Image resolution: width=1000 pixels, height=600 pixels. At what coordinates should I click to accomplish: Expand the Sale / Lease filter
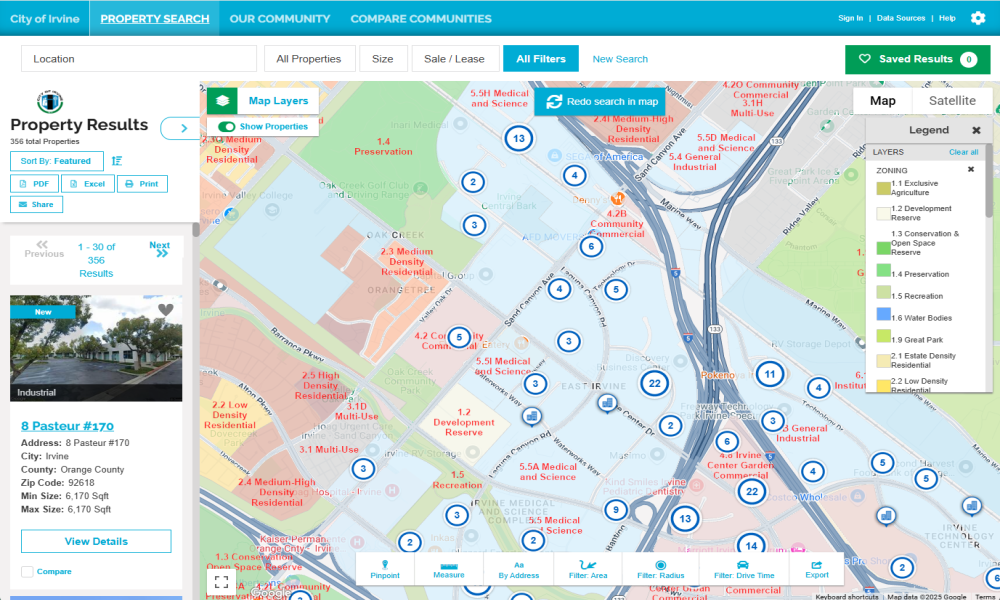pyautogui.click(x=454, y=59)
